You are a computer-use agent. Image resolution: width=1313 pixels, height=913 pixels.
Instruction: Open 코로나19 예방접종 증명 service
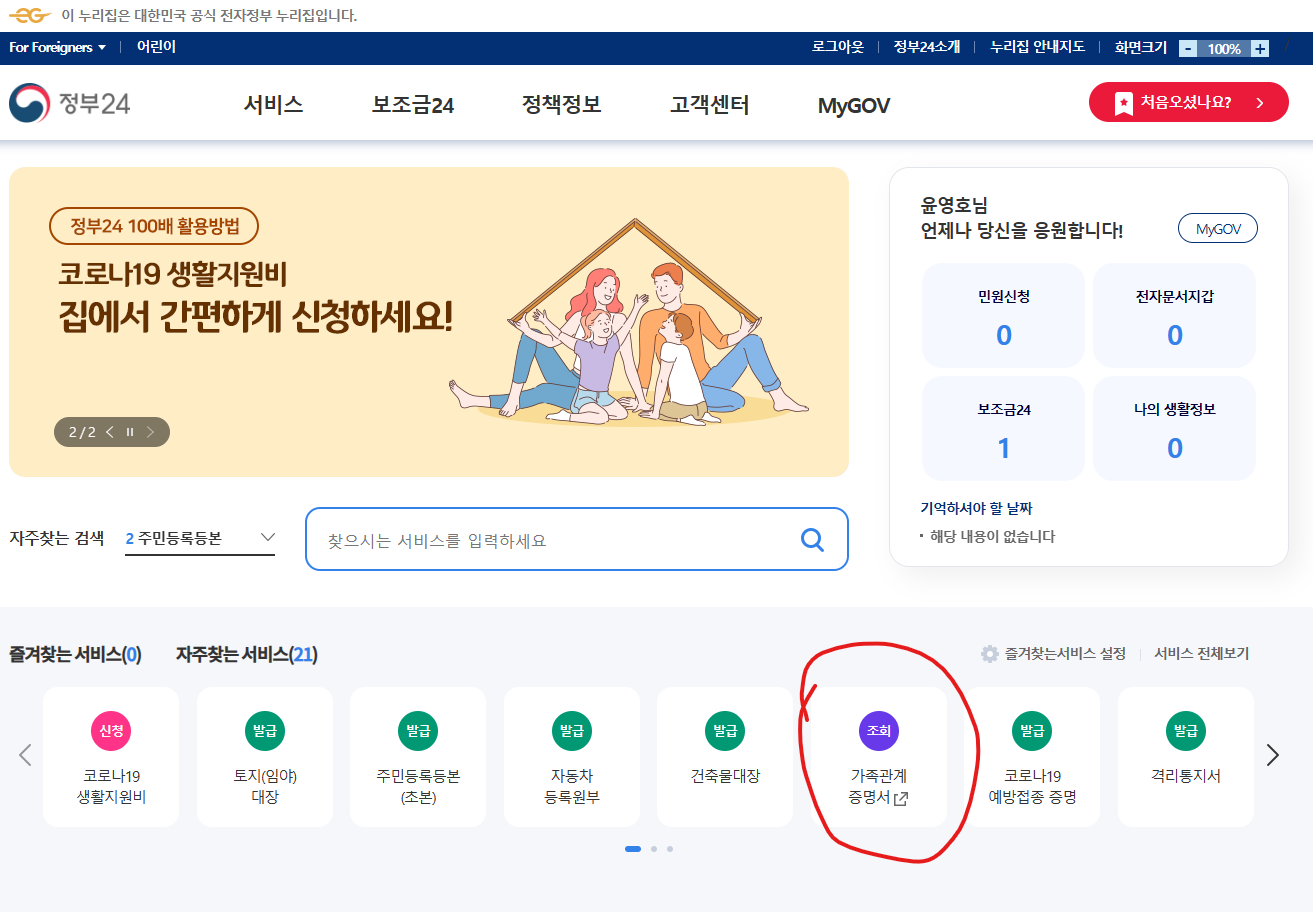(x=1032, y=757)
